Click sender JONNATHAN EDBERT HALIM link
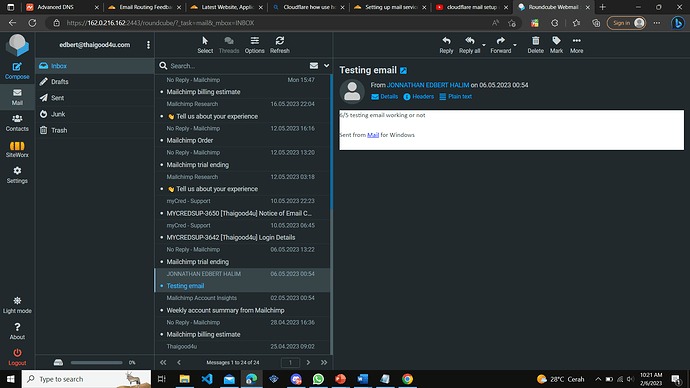 pyautogui.click(x=428, y=85)
